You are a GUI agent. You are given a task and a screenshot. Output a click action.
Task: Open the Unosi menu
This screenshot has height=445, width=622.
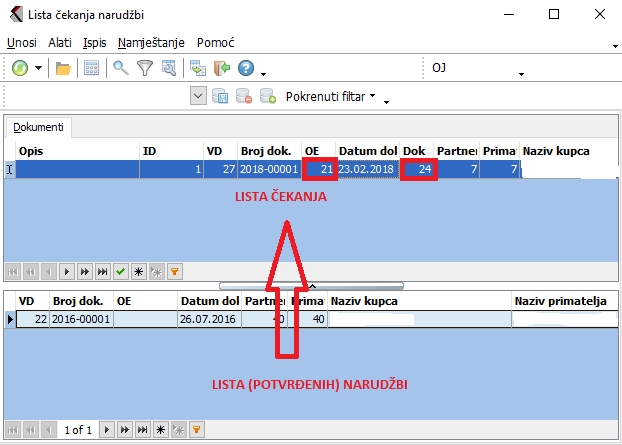pos(21,44)
